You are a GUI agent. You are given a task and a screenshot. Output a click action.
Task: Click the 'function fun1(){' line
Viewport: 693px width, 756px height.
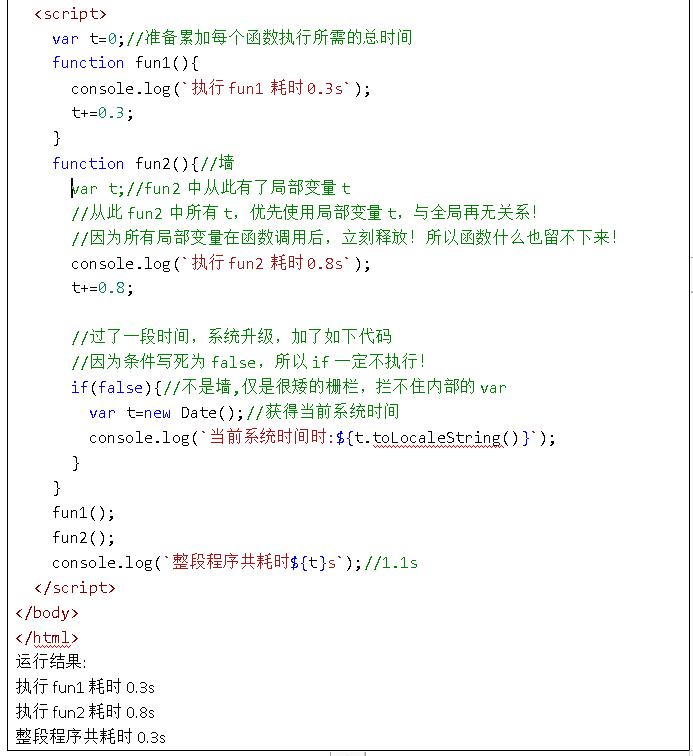(125, 63)
